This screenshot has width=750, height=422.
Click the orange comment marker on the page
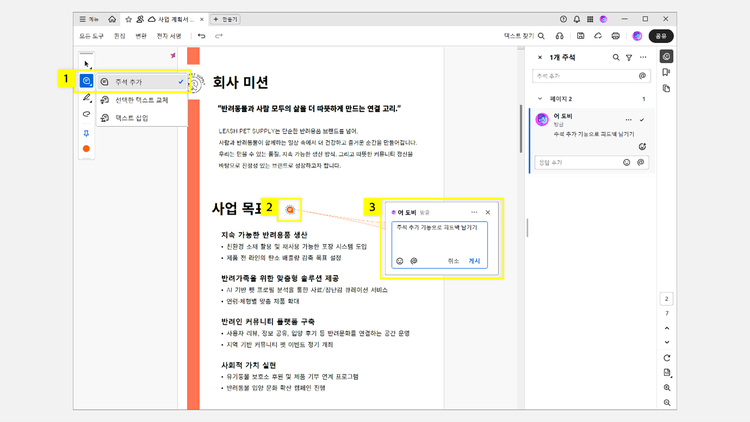(290, 210)
